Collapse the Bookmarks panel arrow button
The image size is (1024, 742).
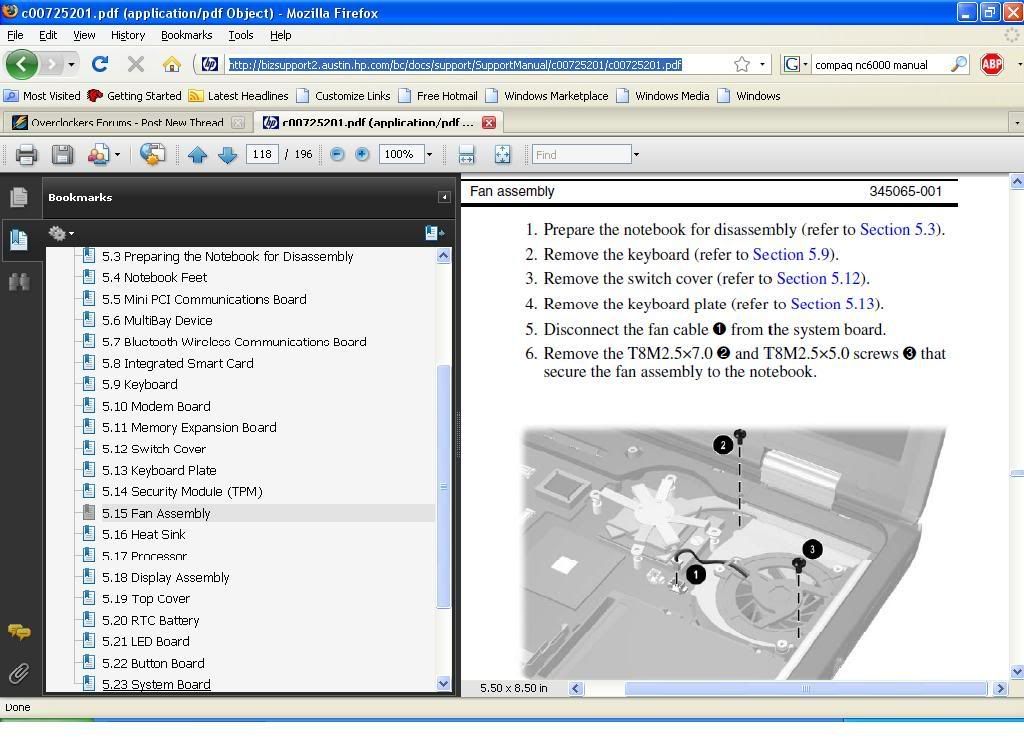(444, 197)
